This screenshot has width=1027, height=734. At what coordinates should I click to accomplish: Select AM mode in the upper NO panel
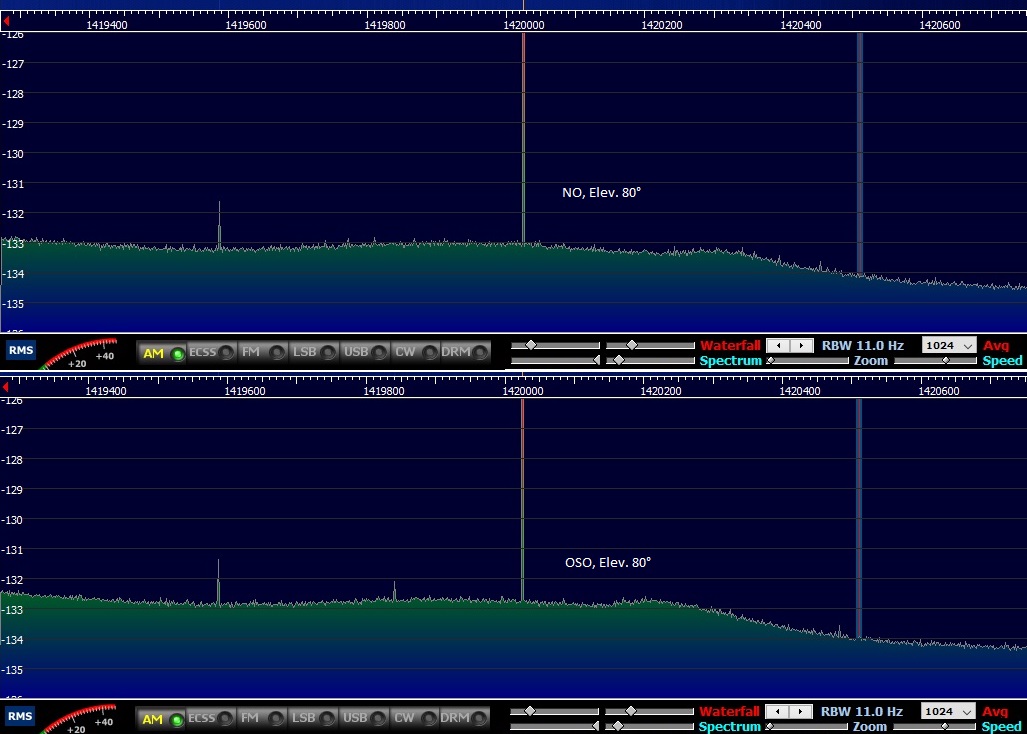click(x=161, y=353)
